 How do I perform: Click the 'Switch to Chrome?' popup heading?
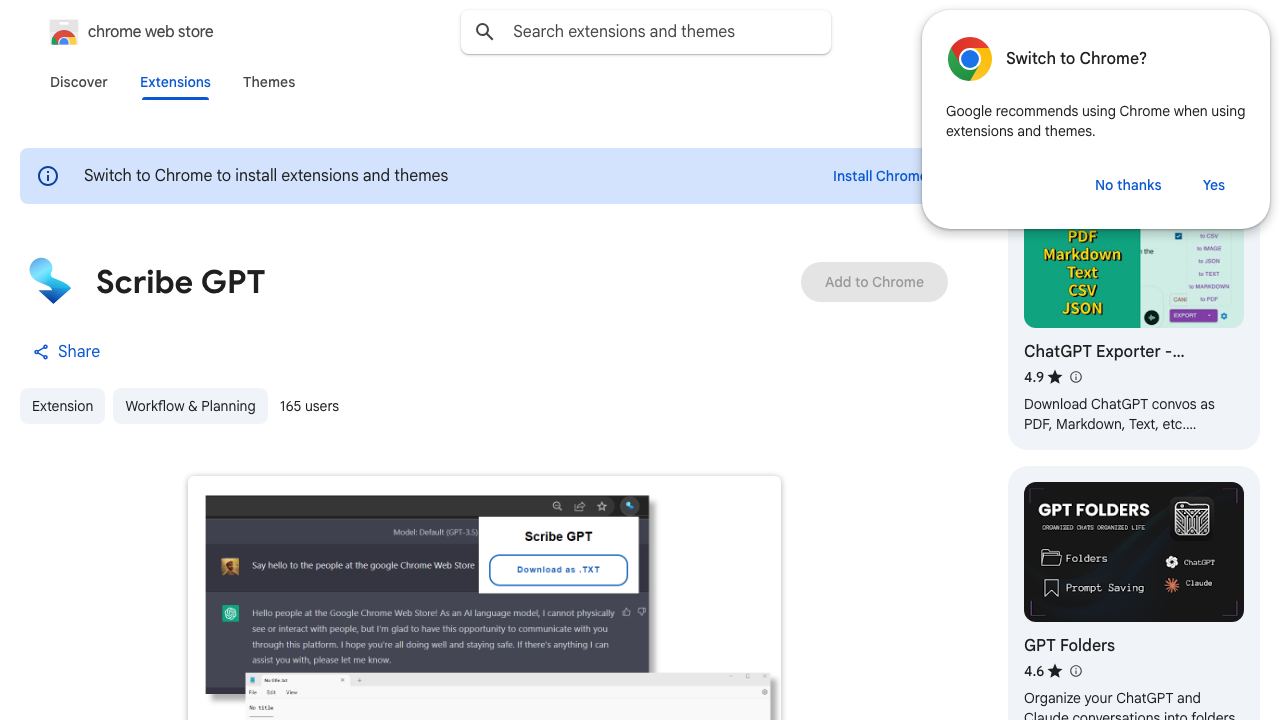(1076, 58)
